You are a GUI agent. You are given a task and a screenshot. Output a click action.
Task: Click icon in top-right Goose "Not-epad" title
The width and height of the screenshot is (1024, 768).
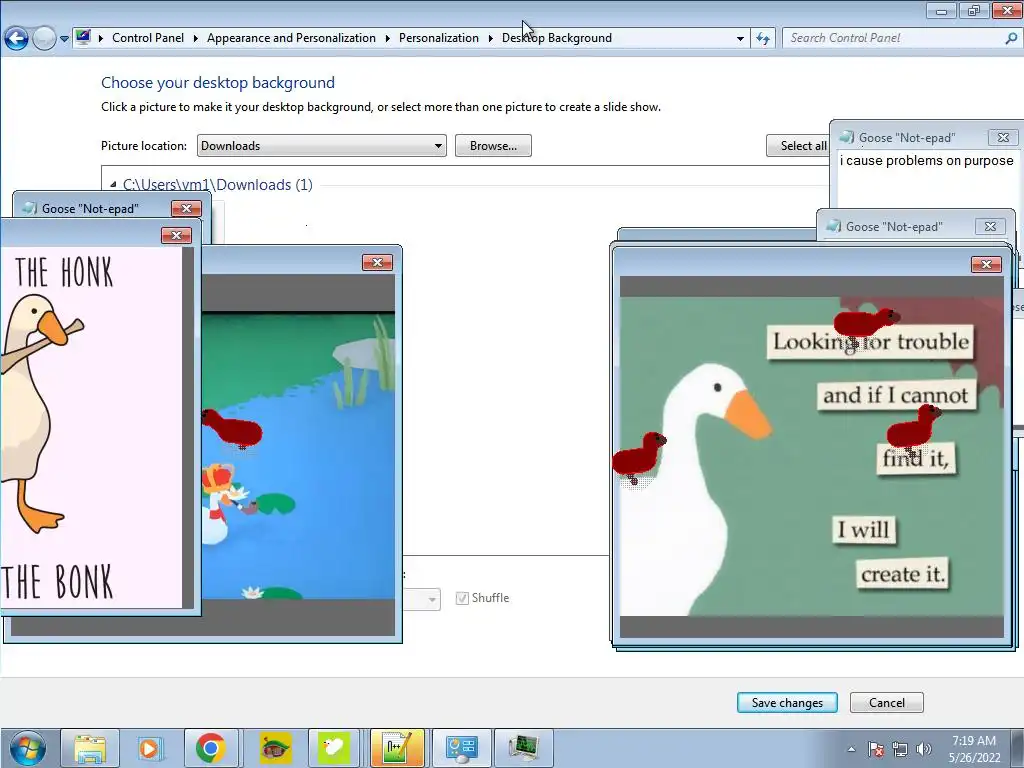(x=846, y=137)
